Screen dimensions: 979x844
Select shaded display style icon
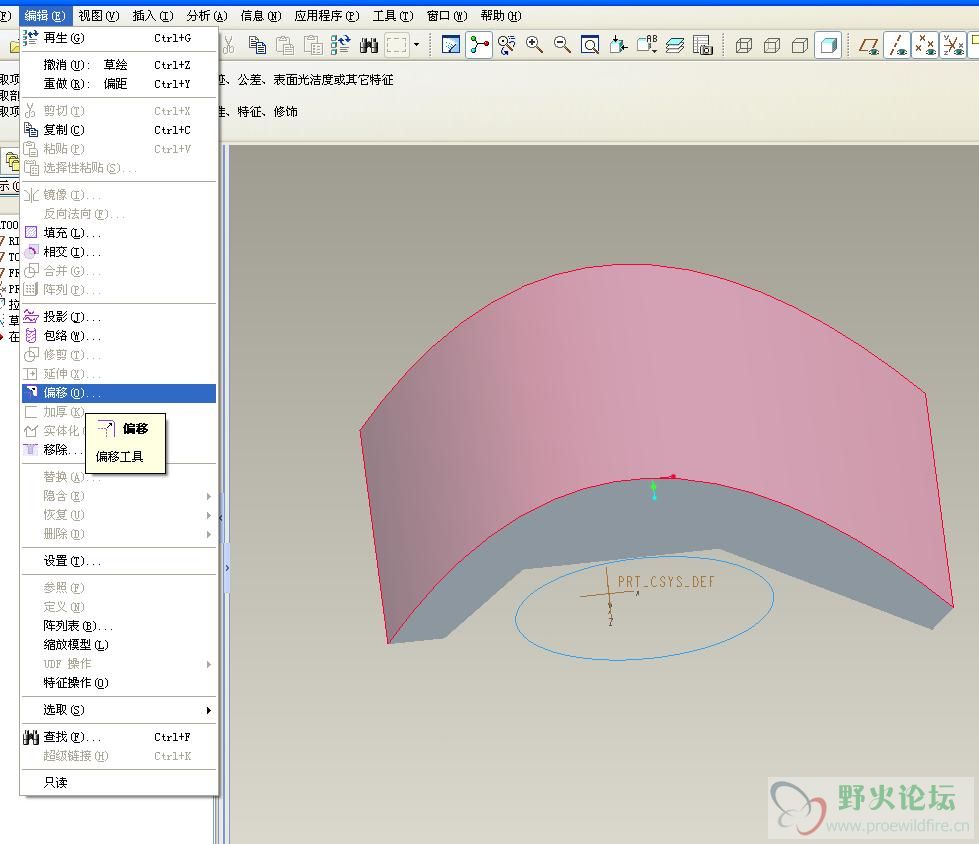(x=829, y=45)
